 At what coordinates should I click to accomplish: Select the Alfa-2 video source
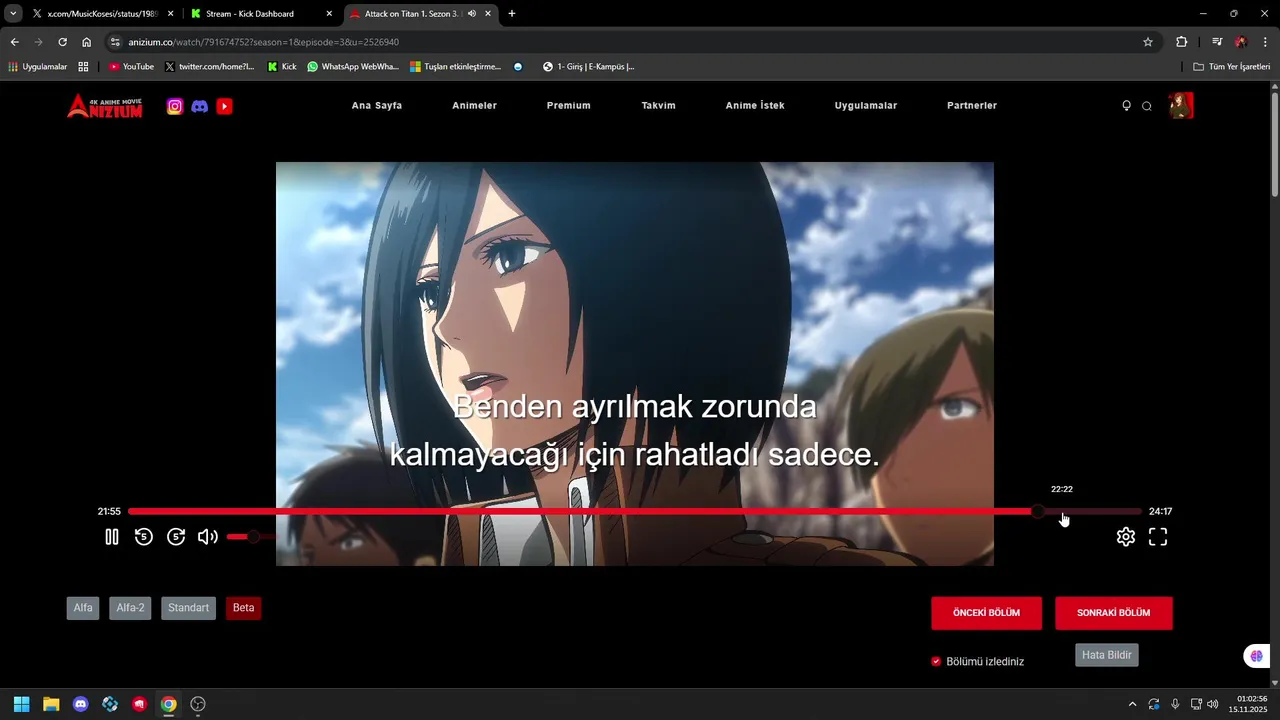[130, 608]
